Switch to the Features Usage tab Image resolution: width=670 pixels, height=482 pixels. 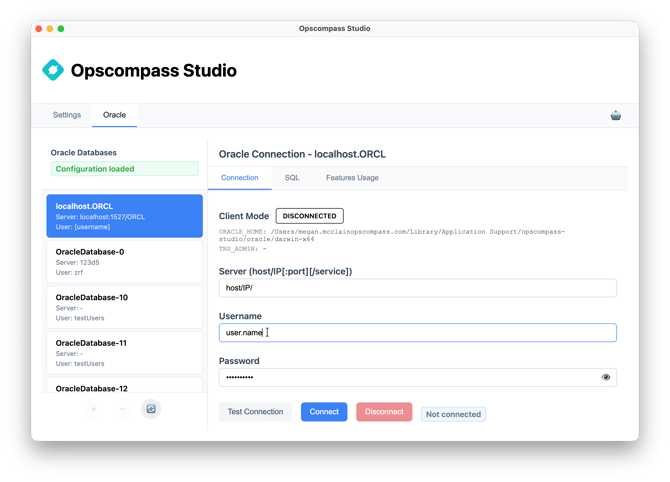pyautogui.click(x=352, y=177)
